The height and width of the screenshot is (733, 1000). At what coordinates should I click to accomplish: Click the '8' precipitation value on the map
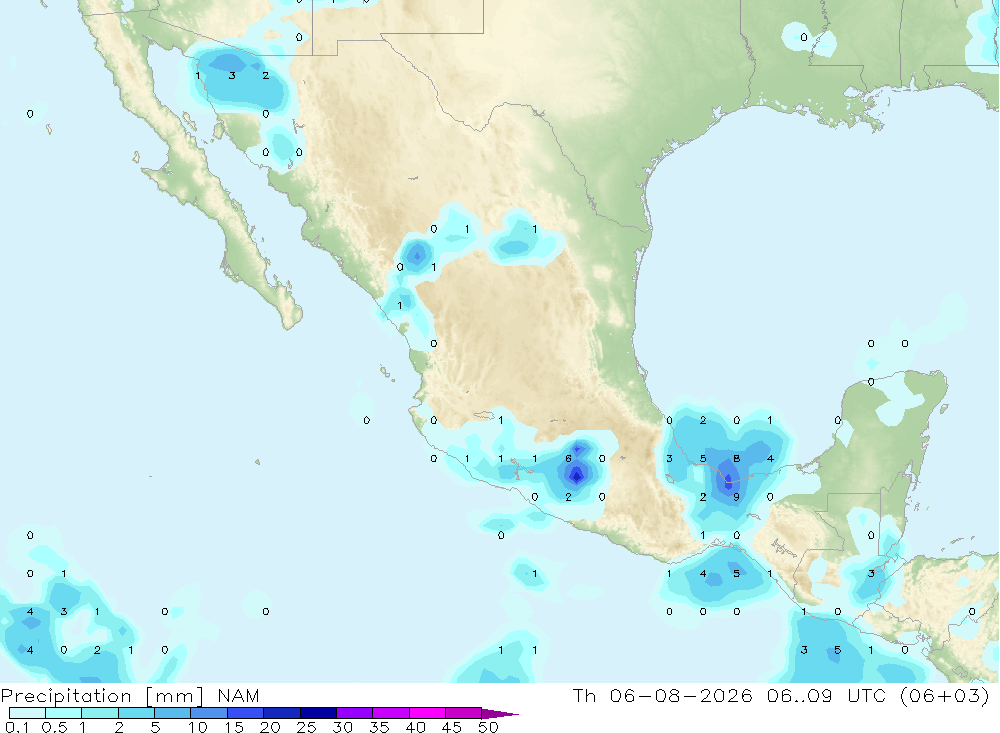(737, 459)
